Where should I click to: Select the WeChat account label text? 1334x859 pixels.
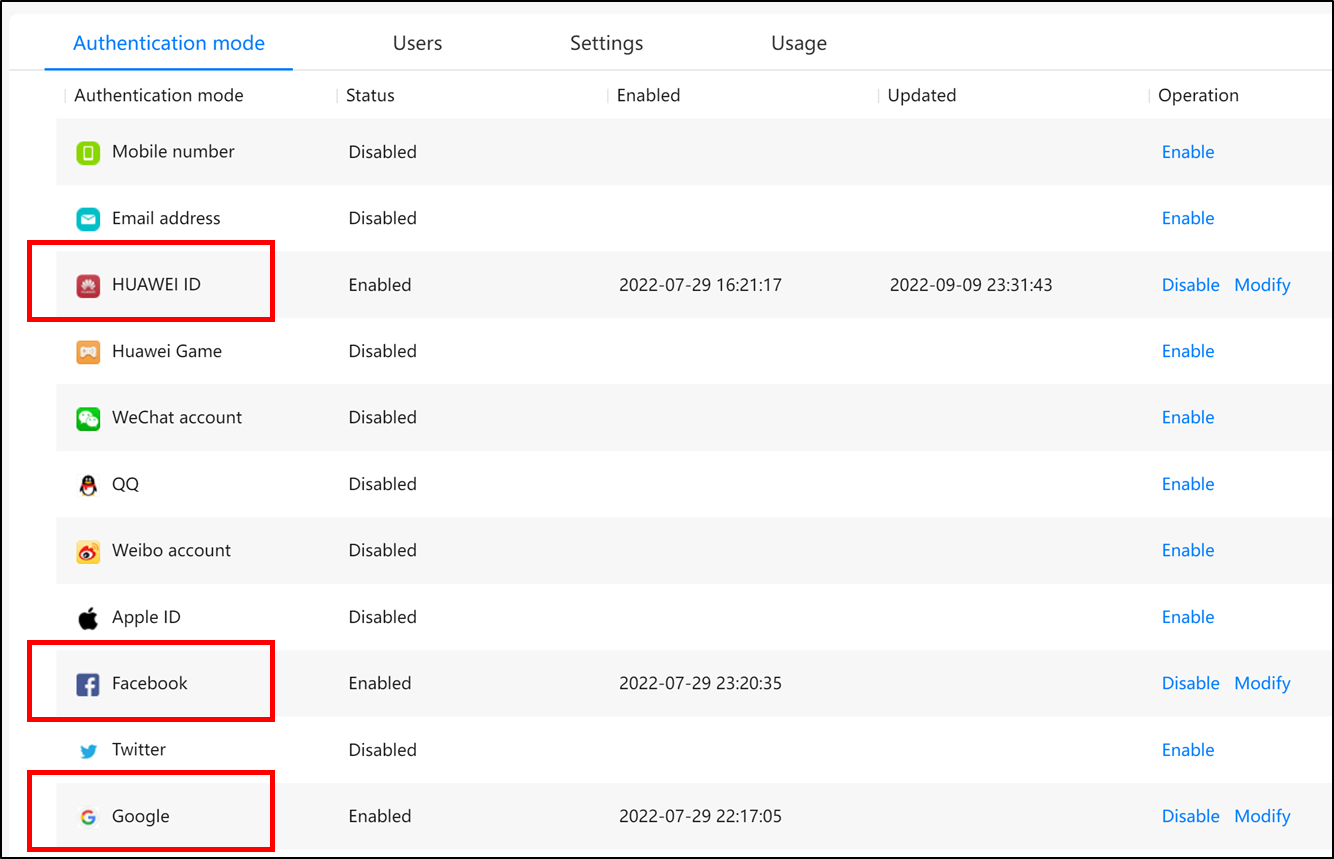[177, 417]
